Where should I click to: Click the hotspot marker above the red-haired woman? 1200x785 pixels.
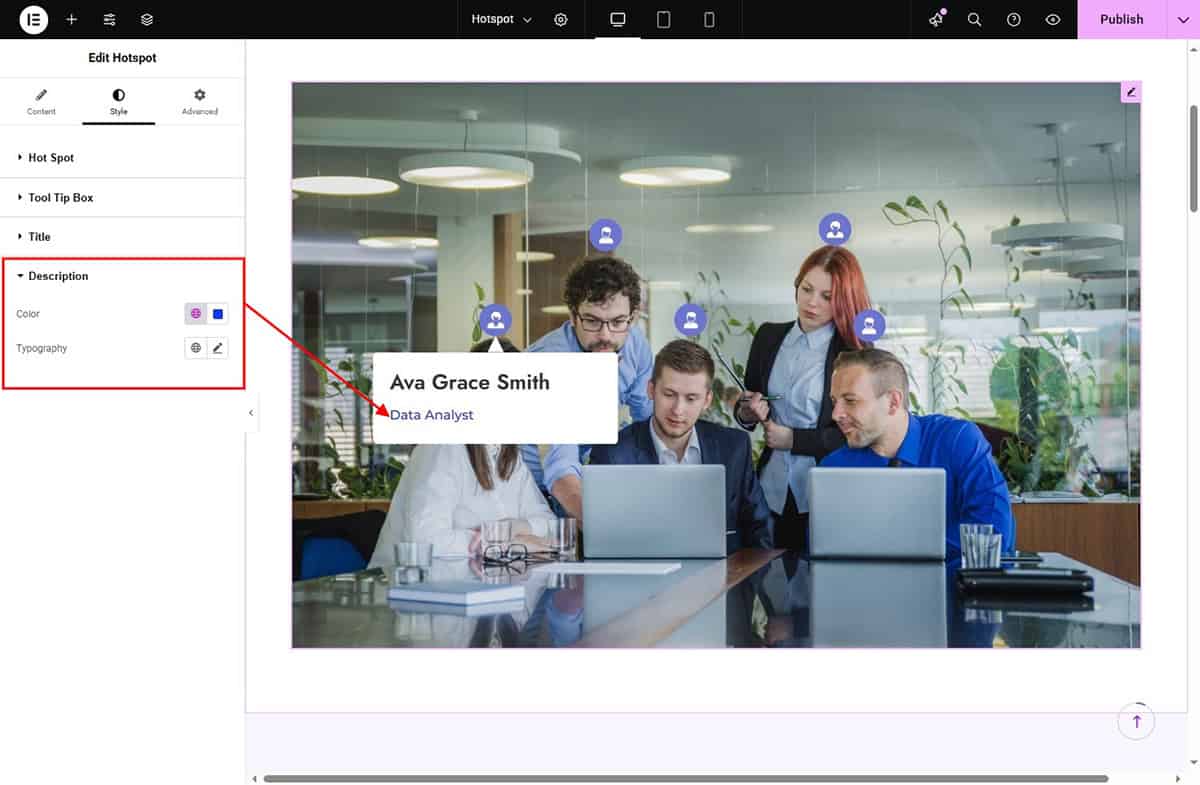point(835,229)
